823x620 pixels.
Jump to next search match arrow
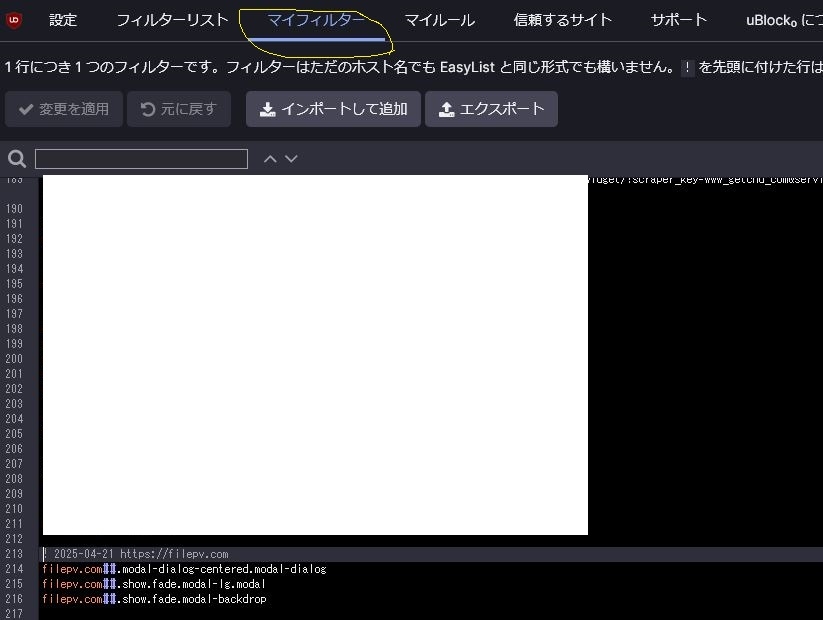coord(291,159)
